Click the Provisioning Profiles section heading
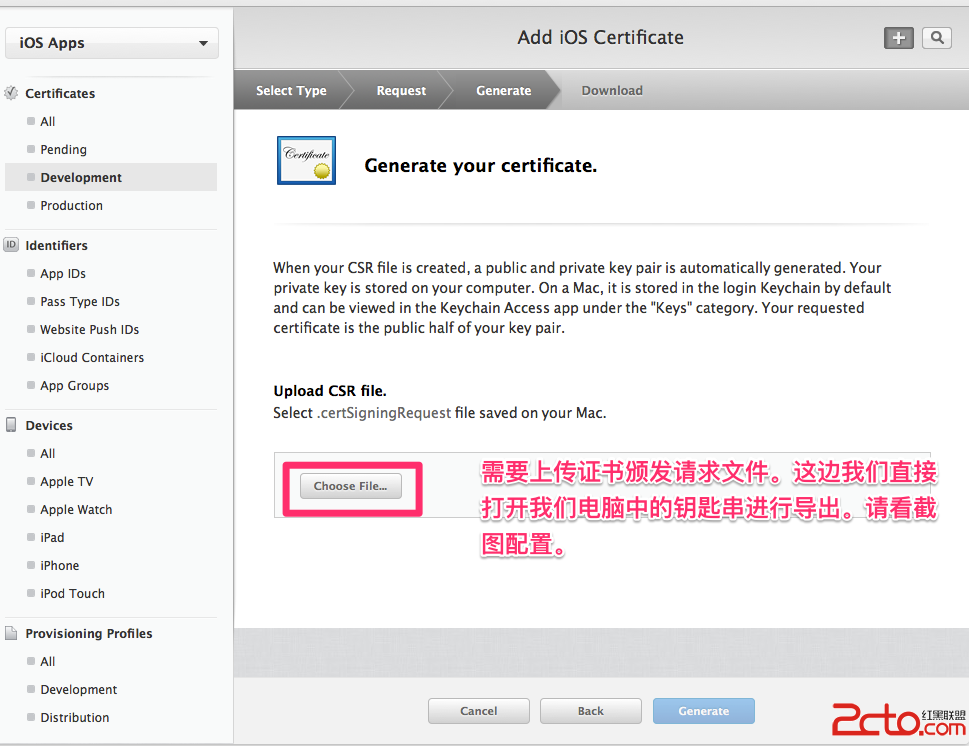Image resolution: width=969 pixels, height=746 pixels. click(x=88, y=634)
